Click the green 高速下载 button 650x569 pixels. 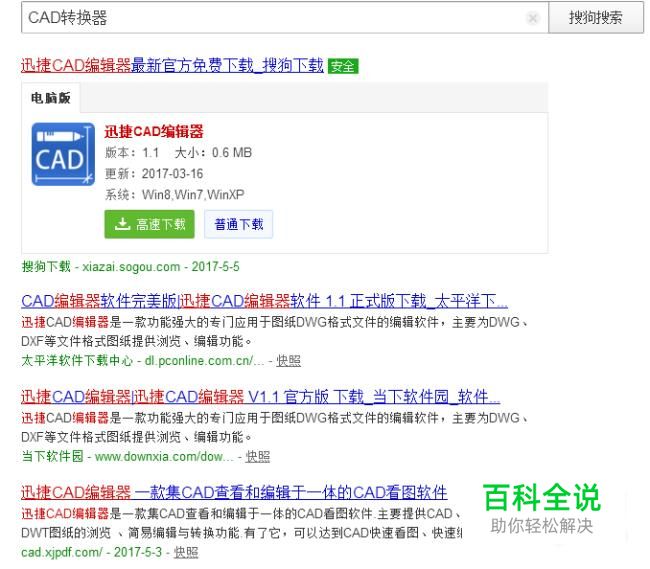(149, 224)
